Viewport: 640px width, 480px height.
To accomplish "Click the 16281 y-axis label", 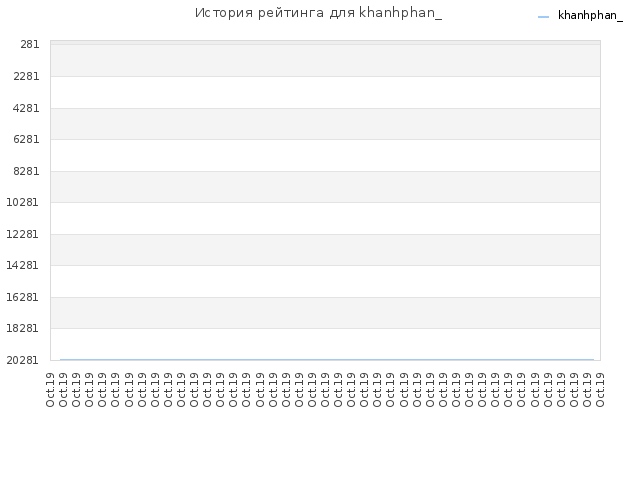I will click(22, 297).
